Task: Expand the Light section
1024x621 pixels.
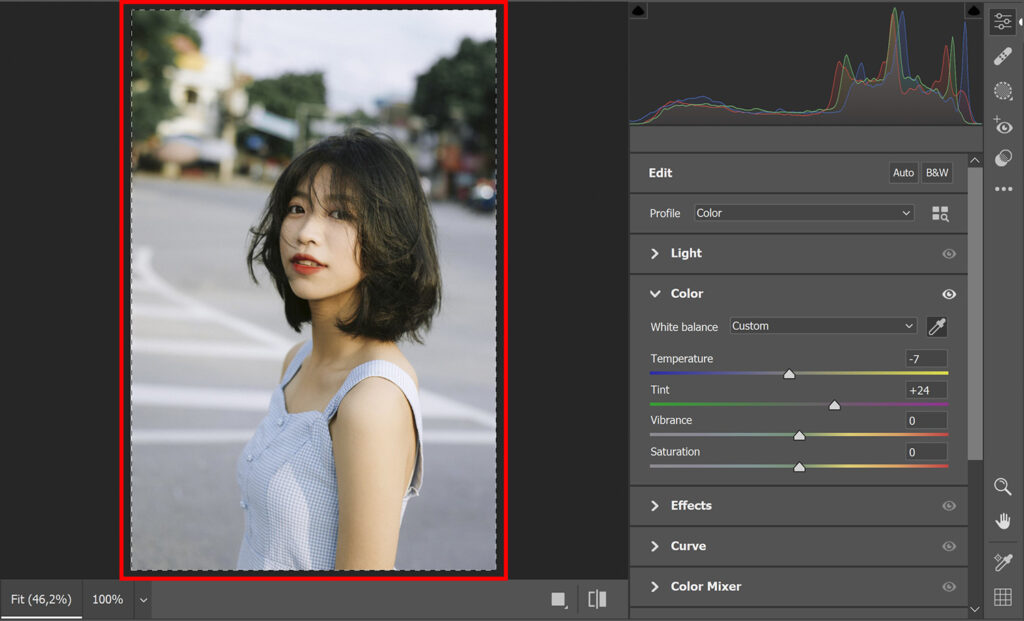Action: click(654, 253)
